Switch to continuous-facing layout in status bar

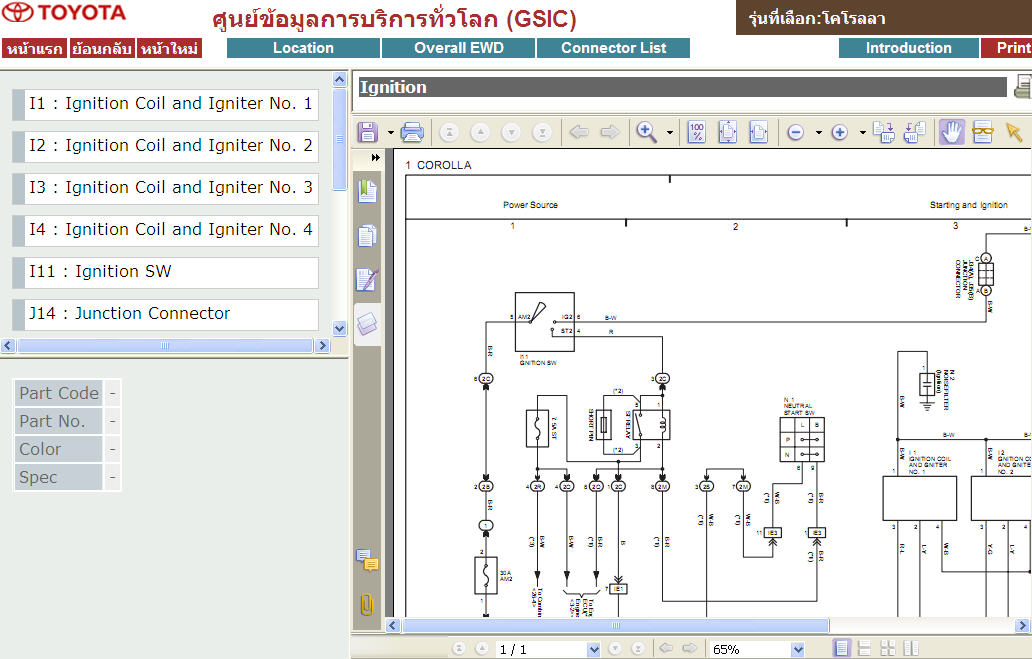[887, 648]
